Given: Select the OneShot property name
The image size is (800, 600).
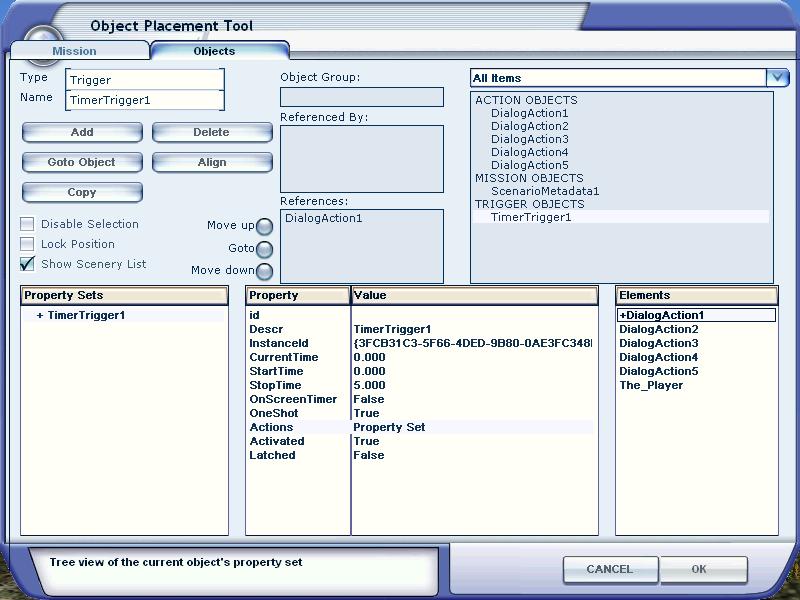Looking at the screenshot, I should (x=274, y=413).
